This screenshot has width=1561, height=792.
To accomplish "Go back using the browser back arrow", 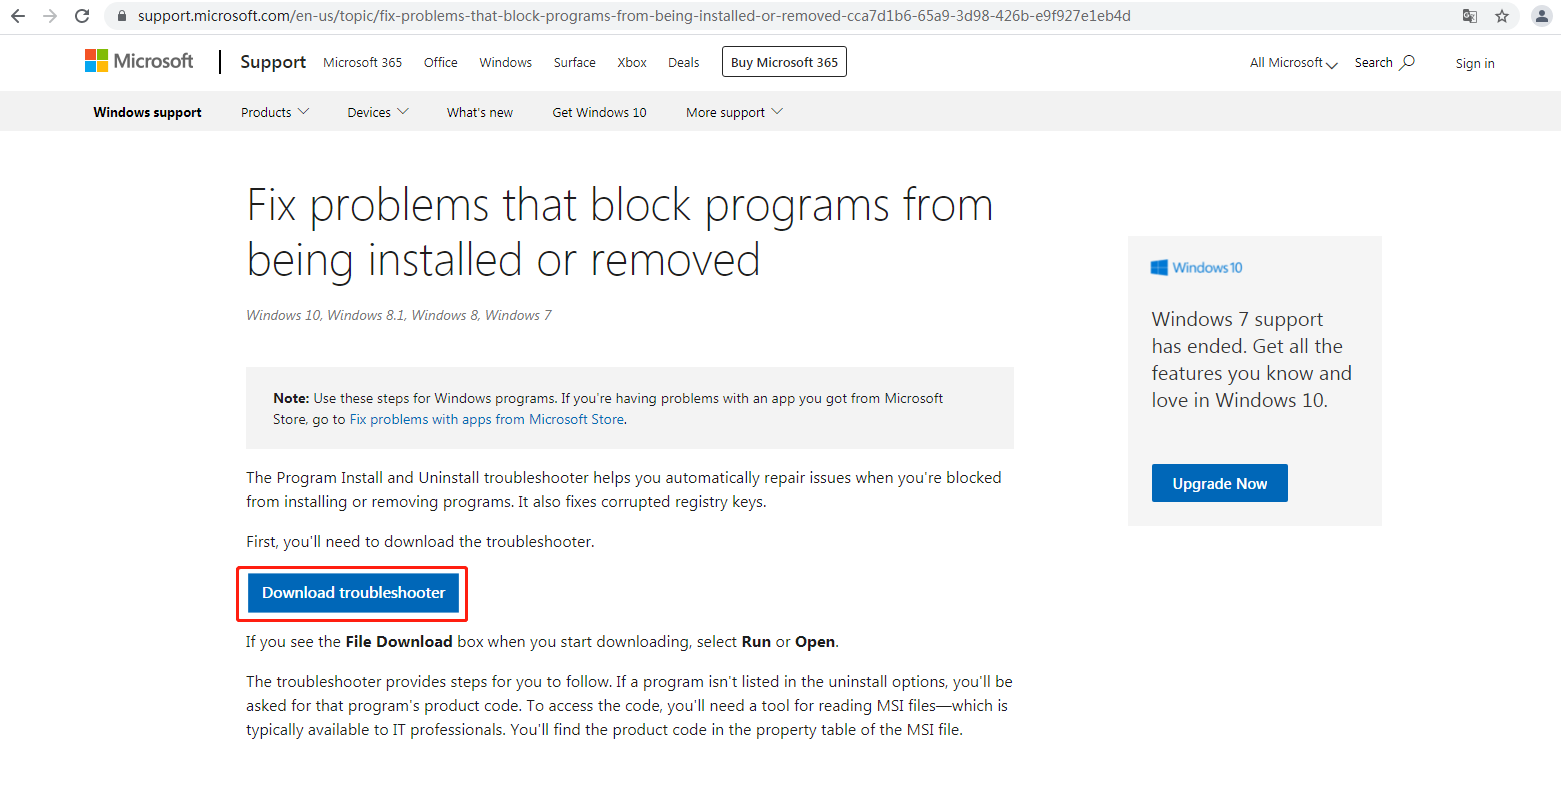I will (18, 16).
